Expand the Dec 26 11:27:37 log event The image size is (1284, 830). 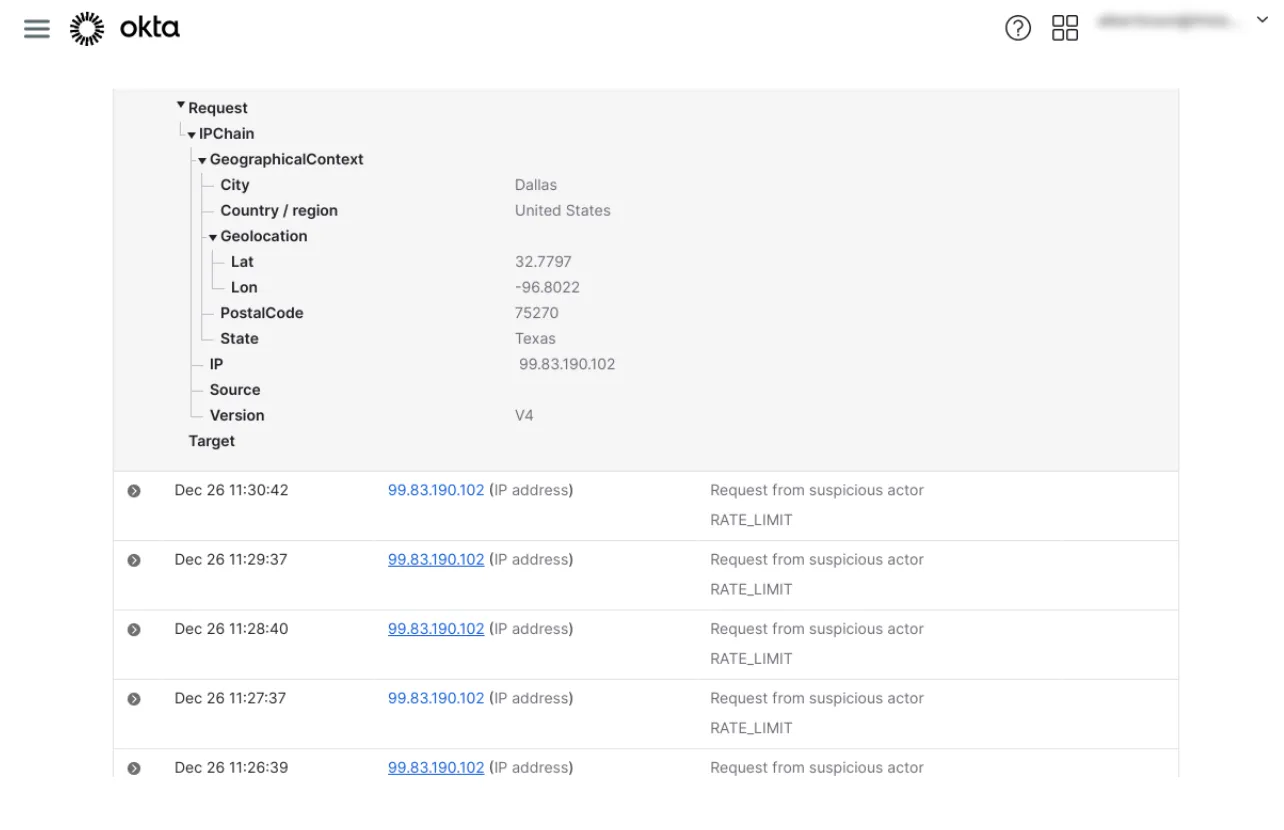(x=134, y=698)
